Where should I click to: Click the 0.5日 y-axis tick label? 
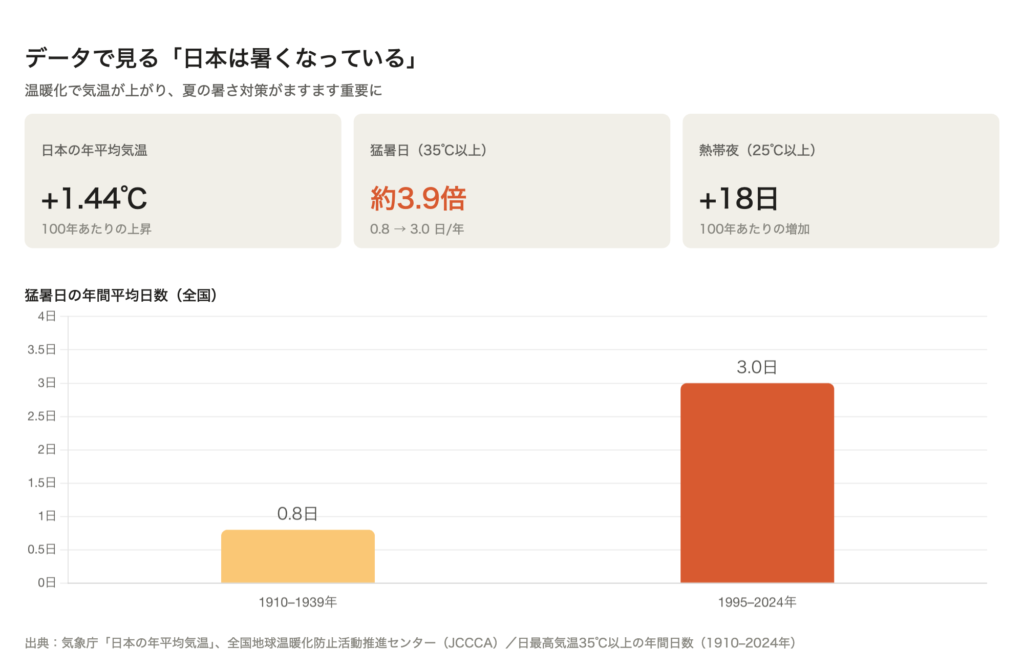[42, 549]
